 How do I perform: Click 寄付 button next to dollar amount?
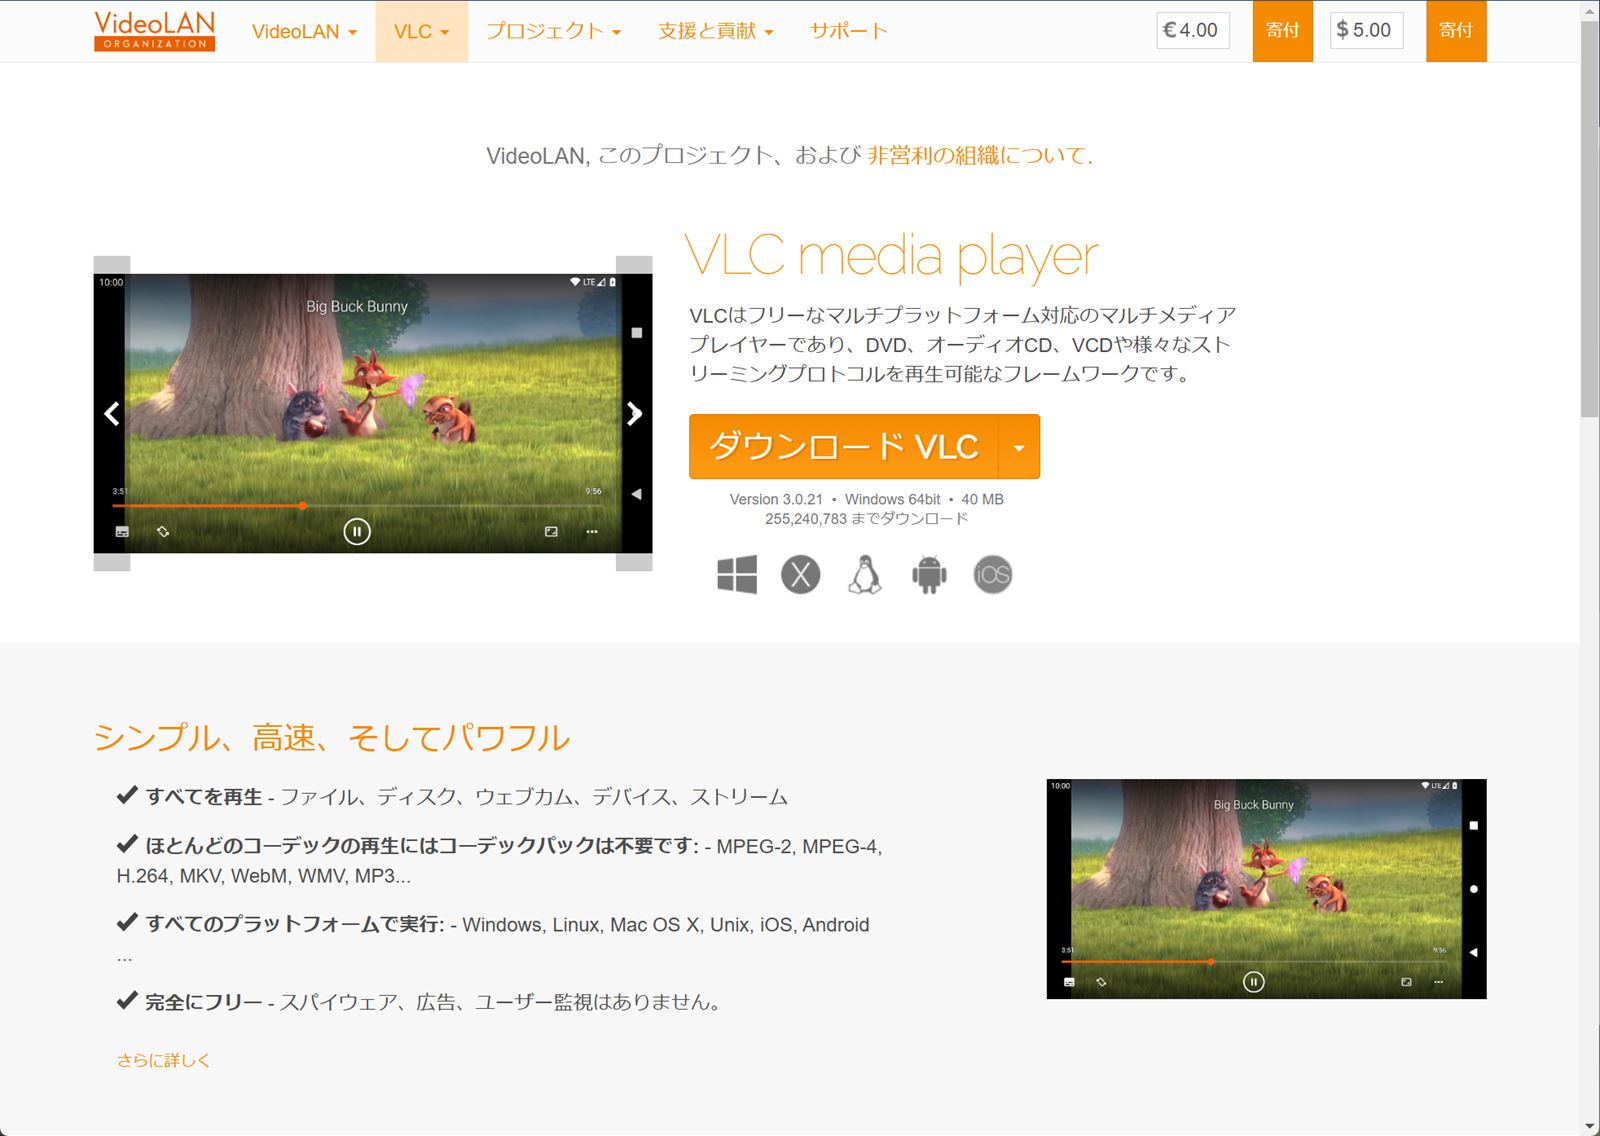tap(1456, 31)
